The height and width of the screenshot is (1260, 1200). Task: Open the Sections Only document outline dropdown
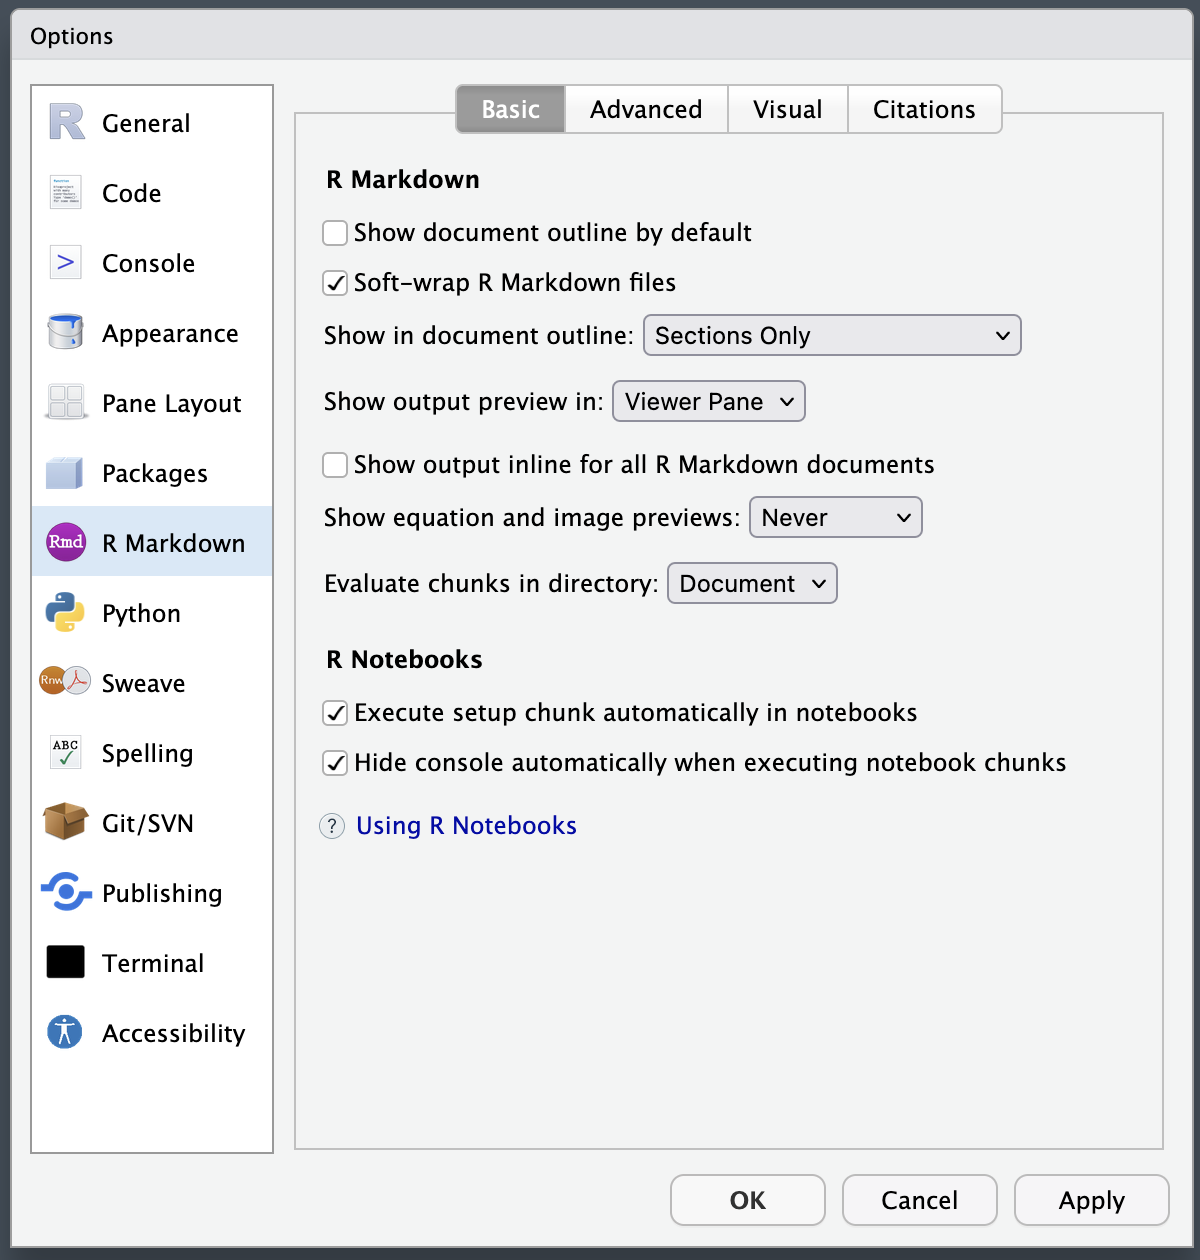coord(832,335)
